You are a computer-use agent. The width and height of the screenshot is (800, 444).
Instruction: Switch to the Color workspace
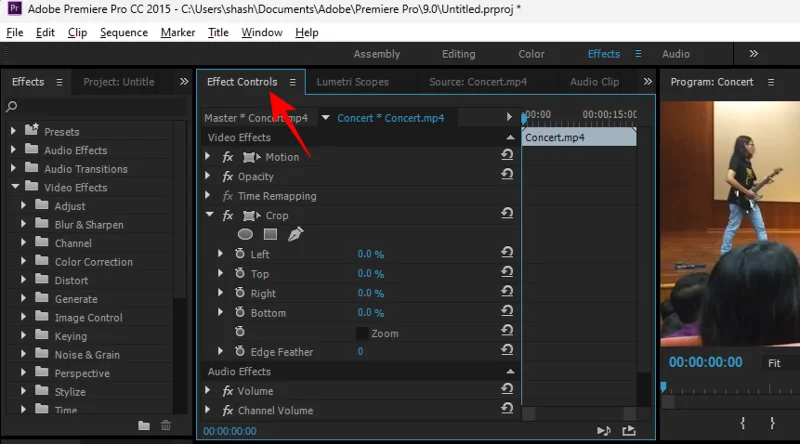point(531,54)
